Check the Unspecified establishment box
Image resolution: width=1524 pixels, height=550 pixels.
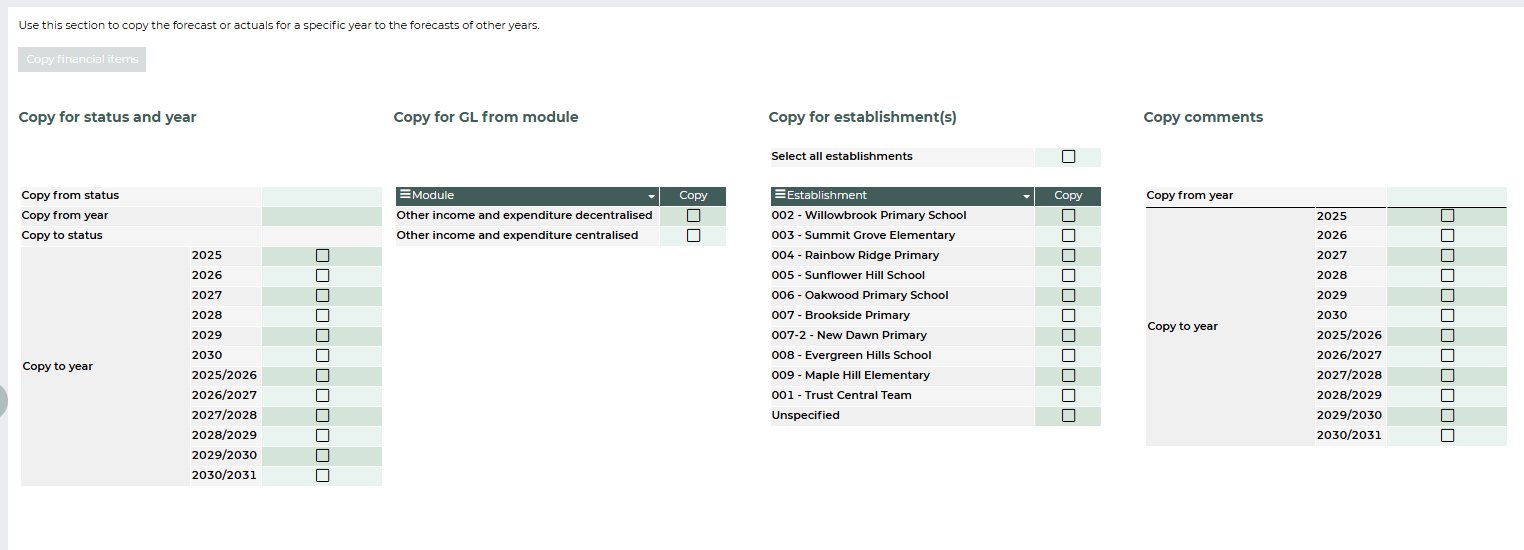[1068, 415]
